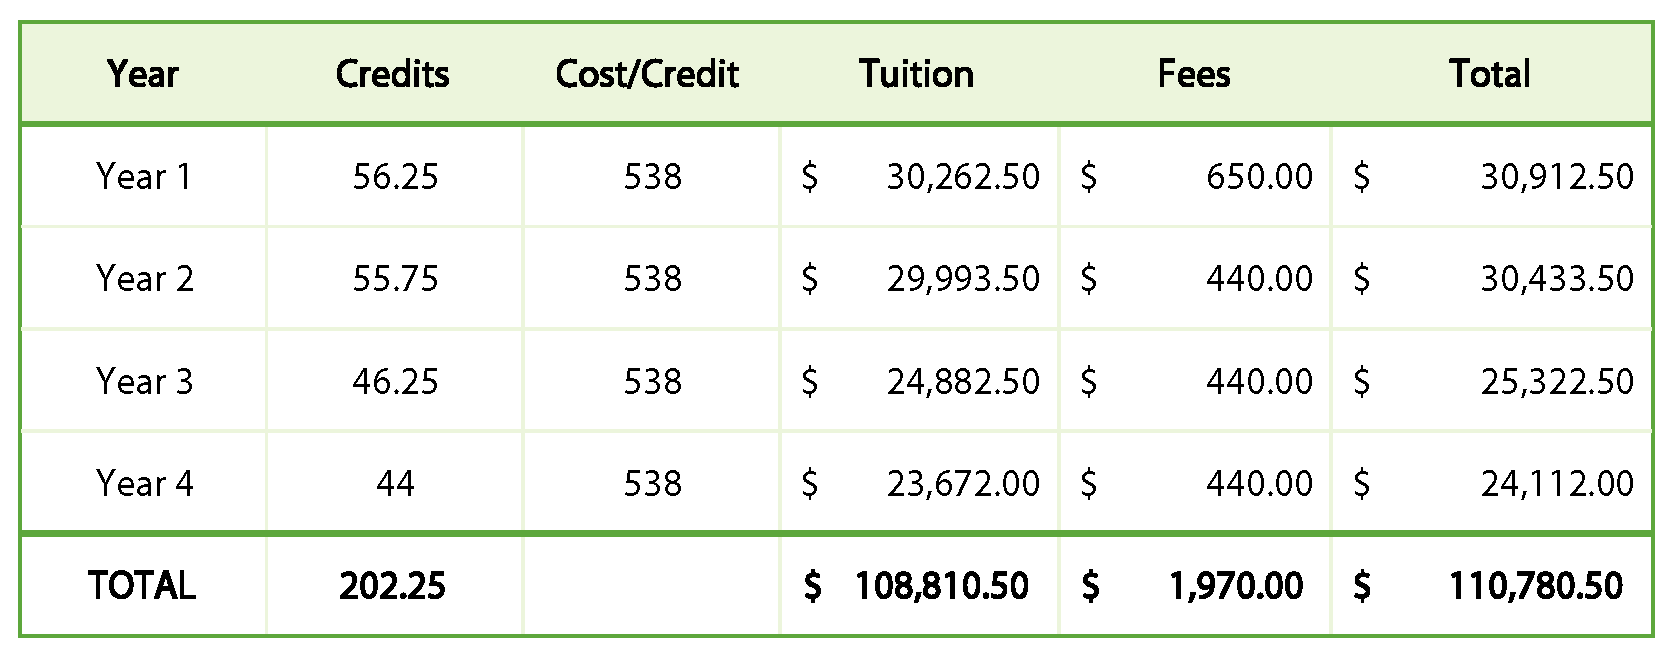Screen dimensions: 1676x663
Task: Click the Cost/Credit header cell
Action: point(647,74)
